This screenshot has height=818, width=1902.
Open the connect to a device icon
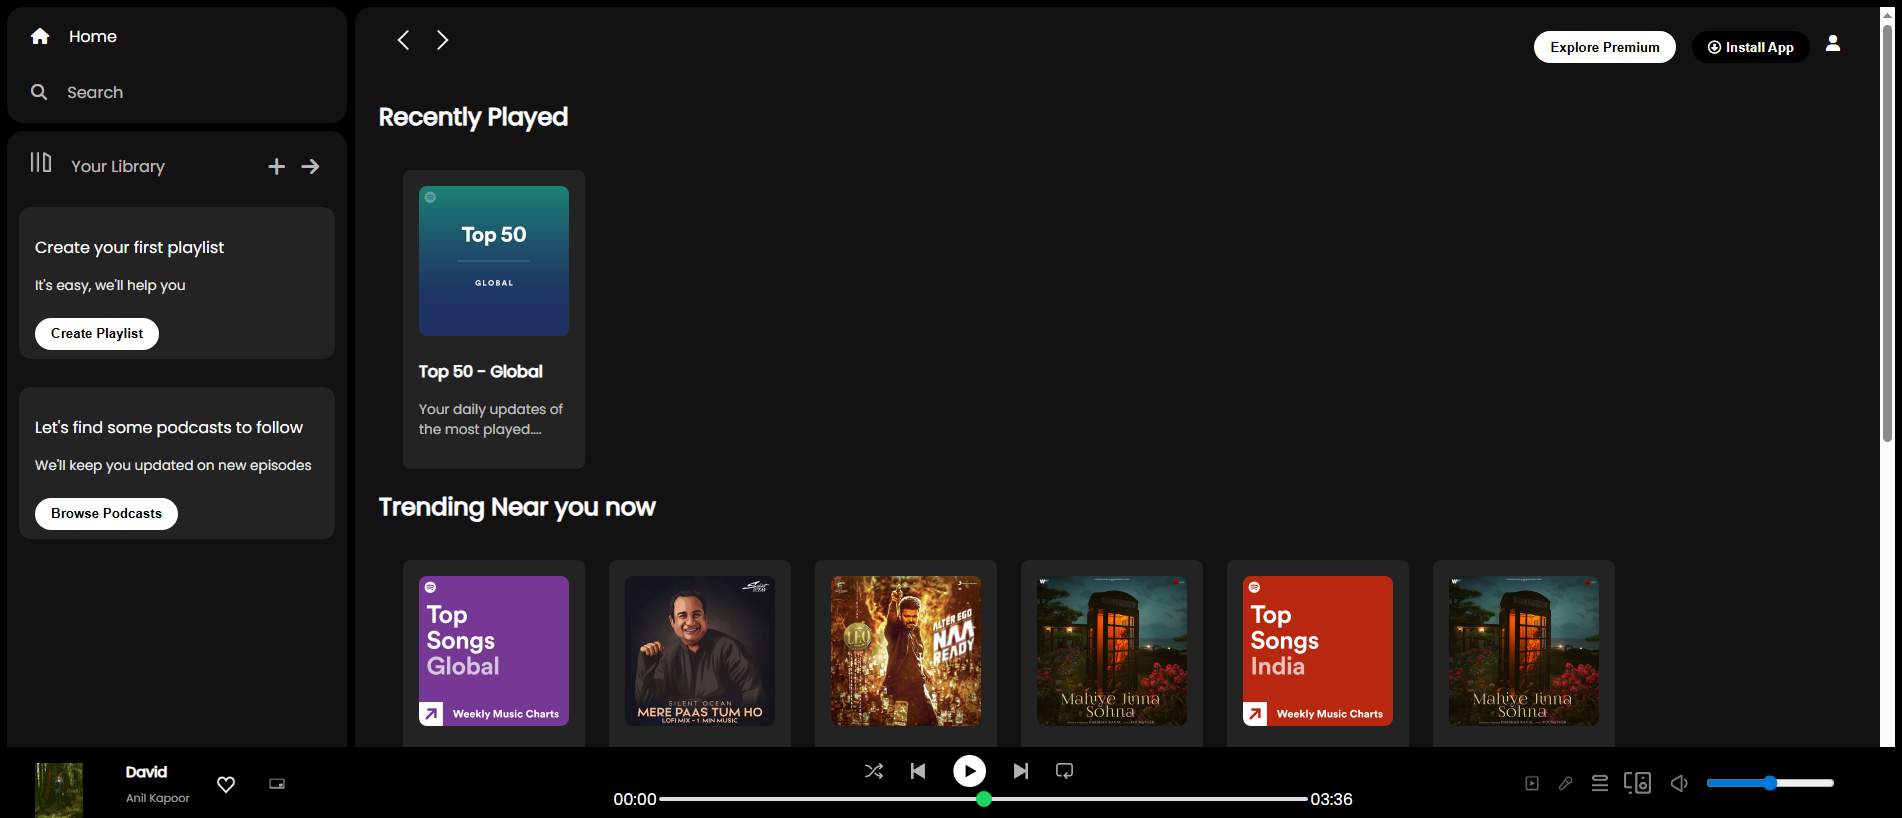pyautogui.click(x=1637, y=783)
